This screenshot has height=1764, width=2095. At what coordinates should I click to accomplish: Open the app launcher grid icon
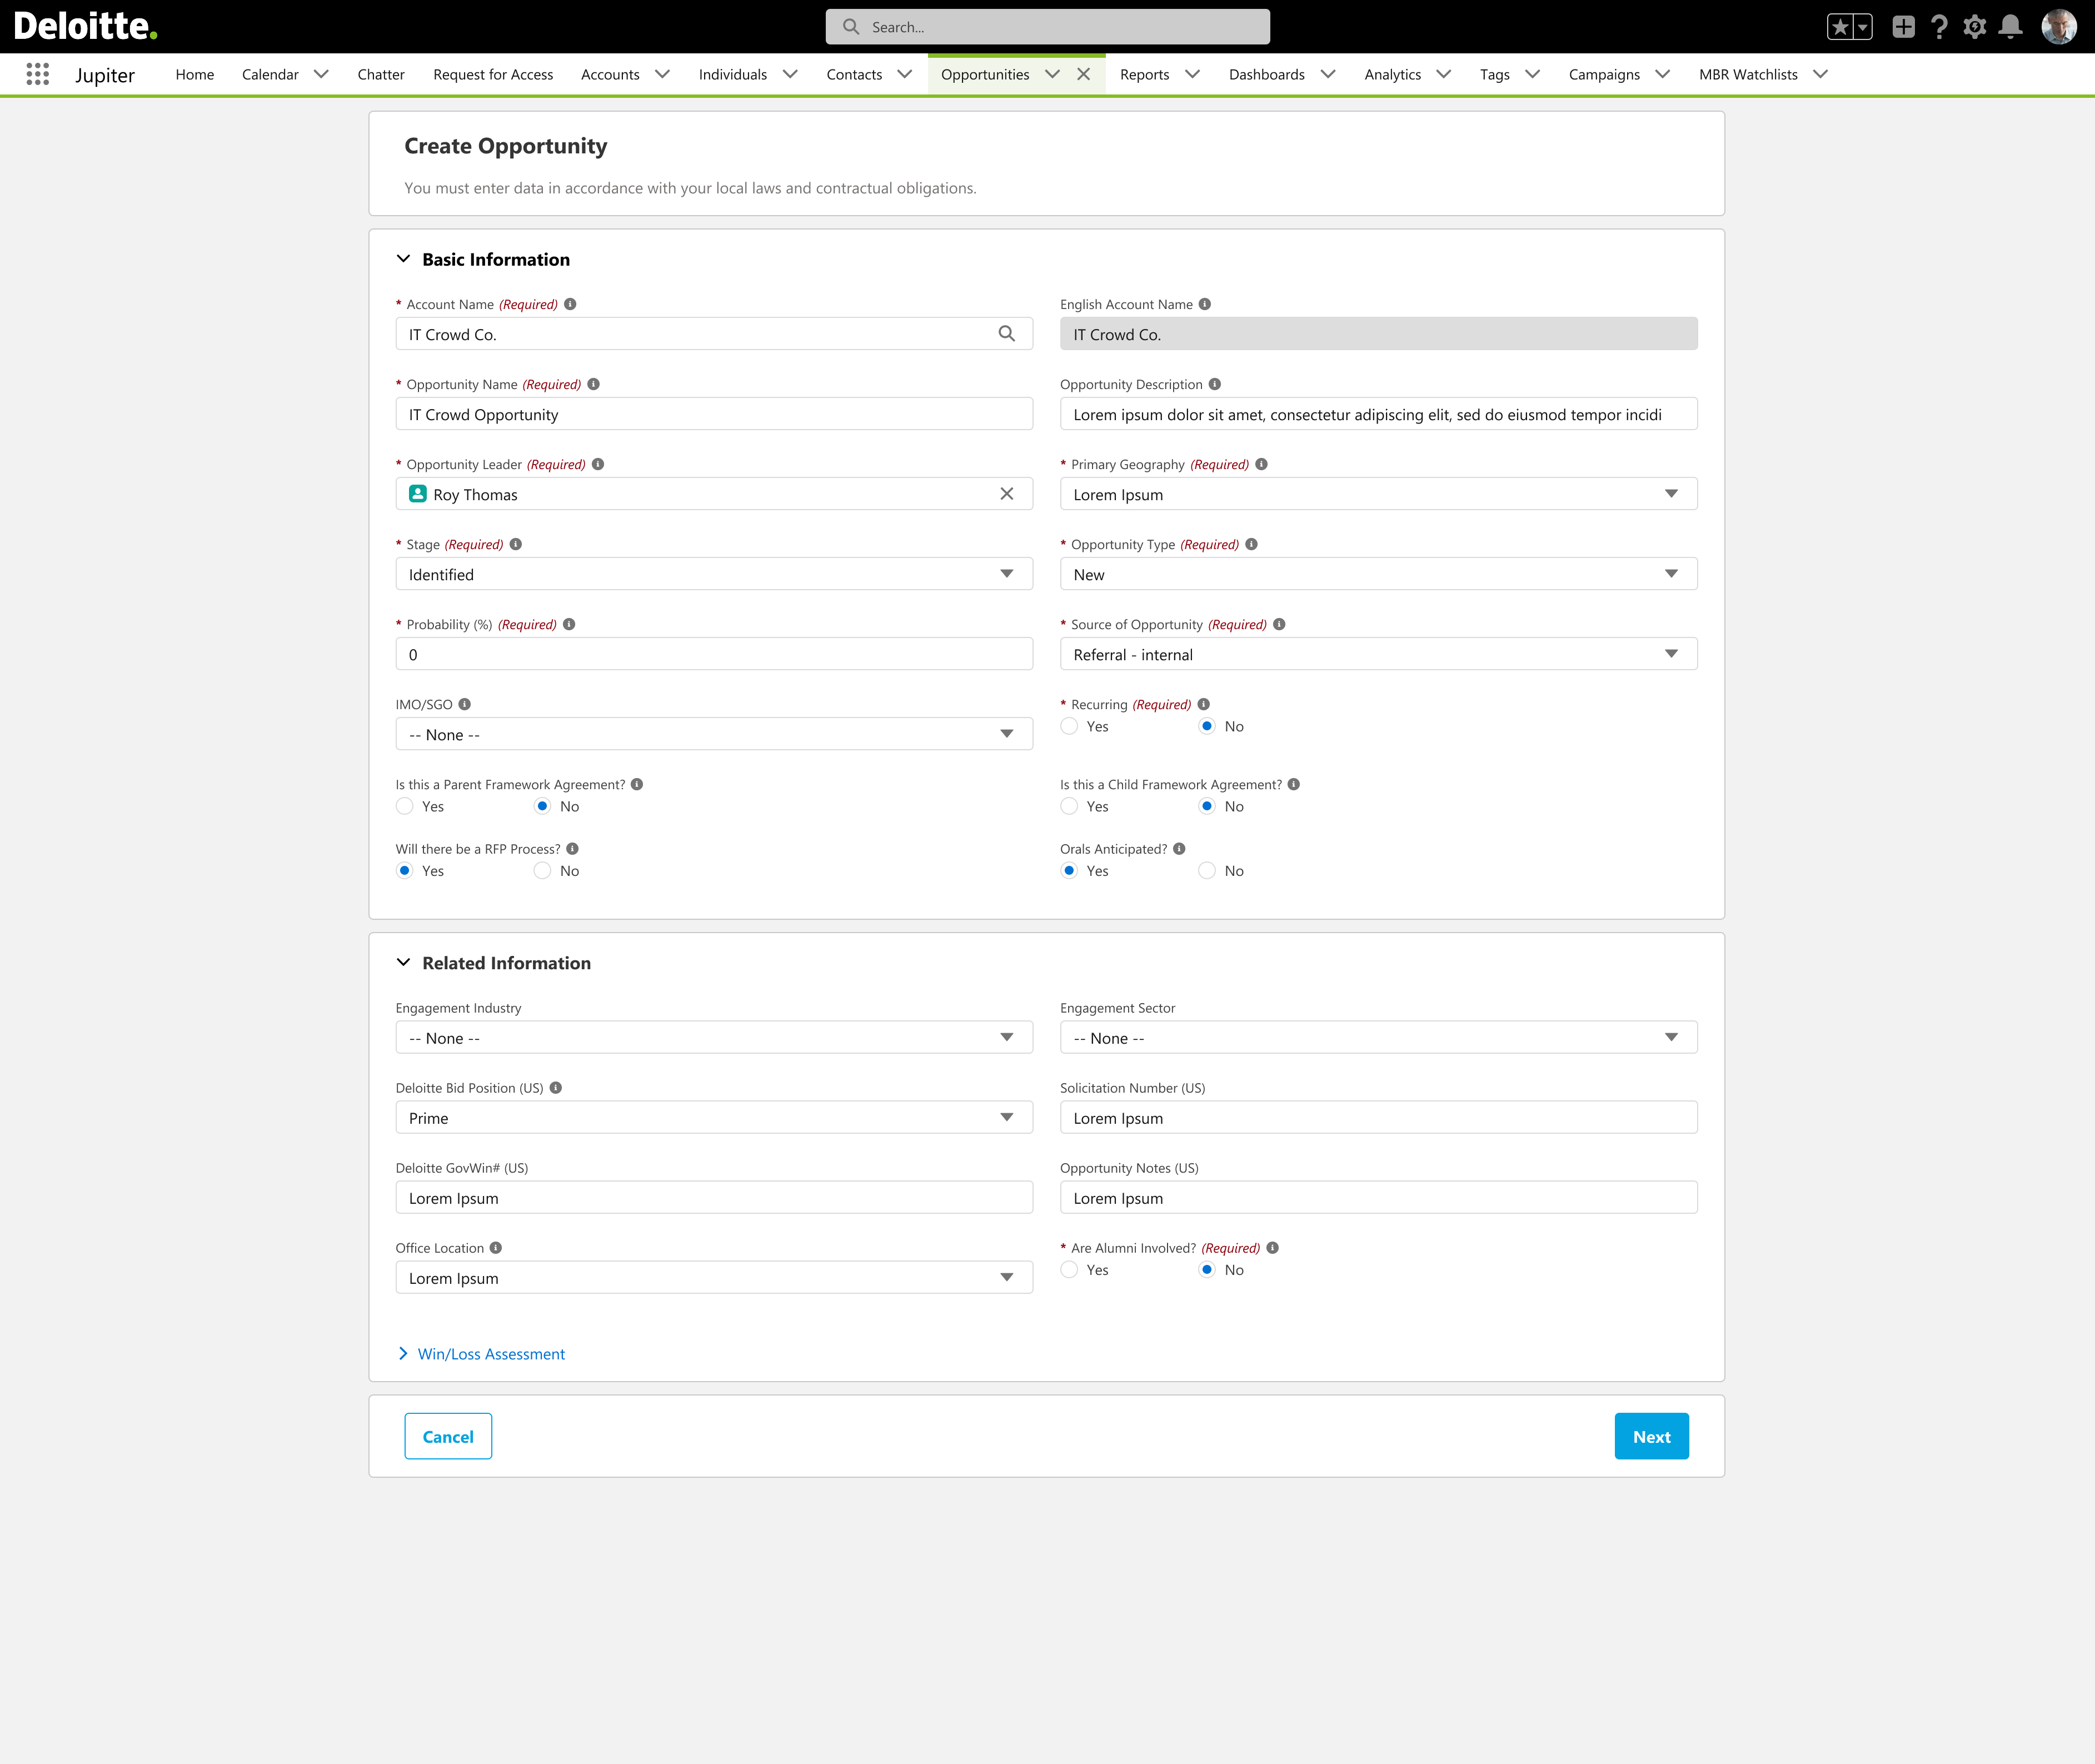38,74
